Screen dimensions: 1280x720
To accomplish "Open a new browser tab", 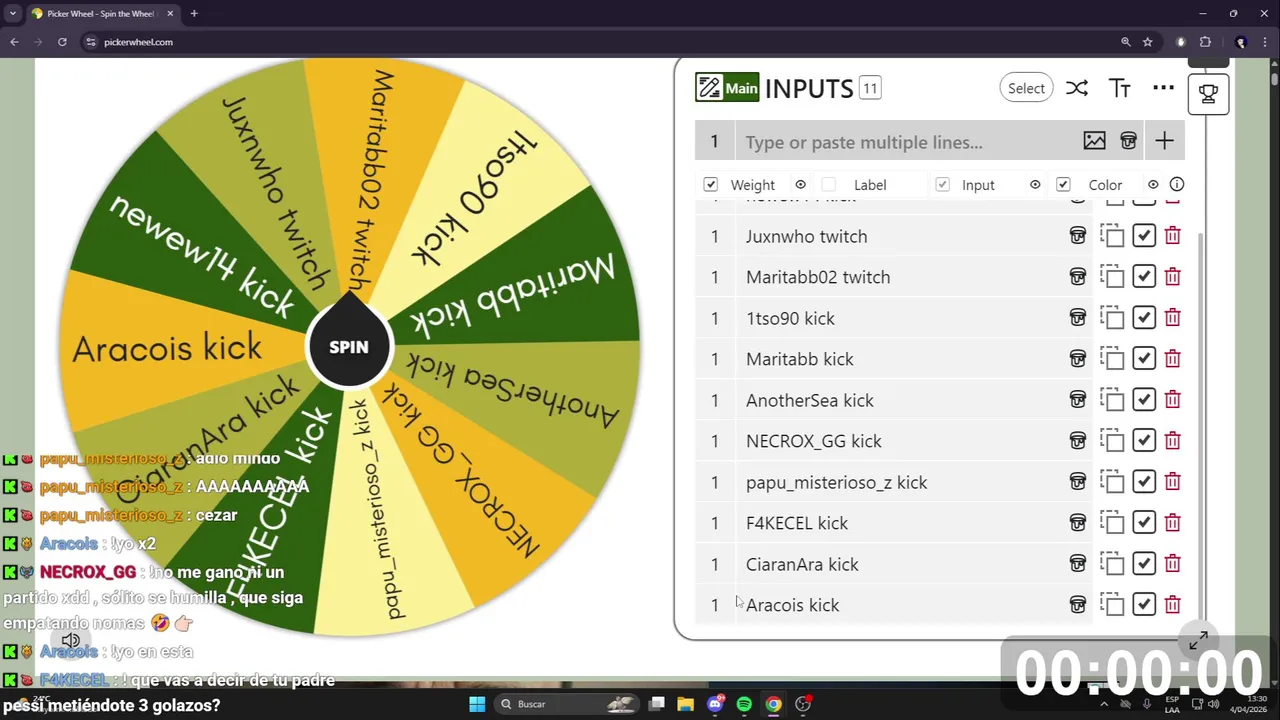I will (194, 14).
